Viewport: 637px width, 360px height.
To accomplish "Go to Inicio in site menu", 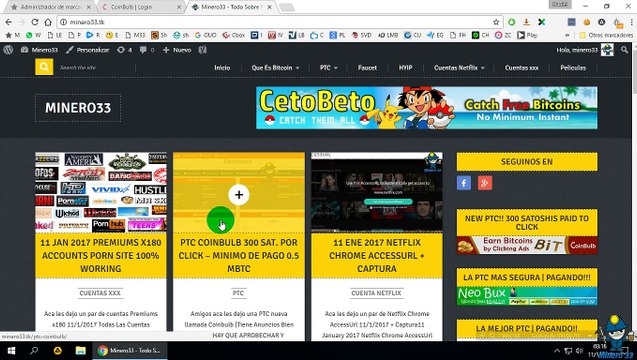I will [222, 68].
